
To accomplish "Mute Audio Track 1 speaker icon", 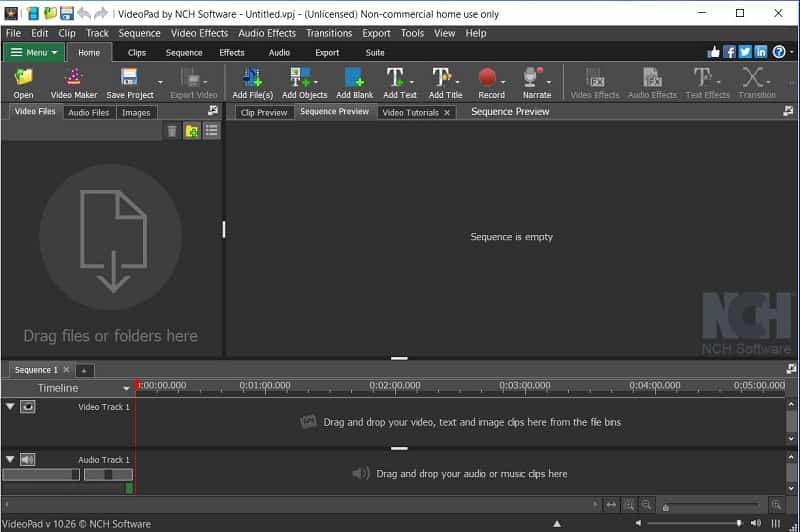I will (x=28, y=460).
